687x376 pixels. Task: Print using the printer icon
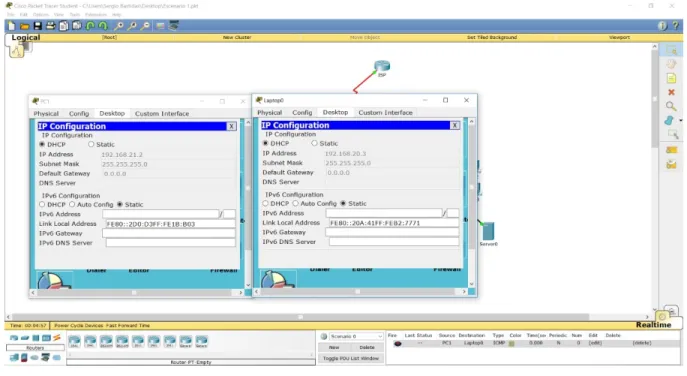tap(51, 26)
